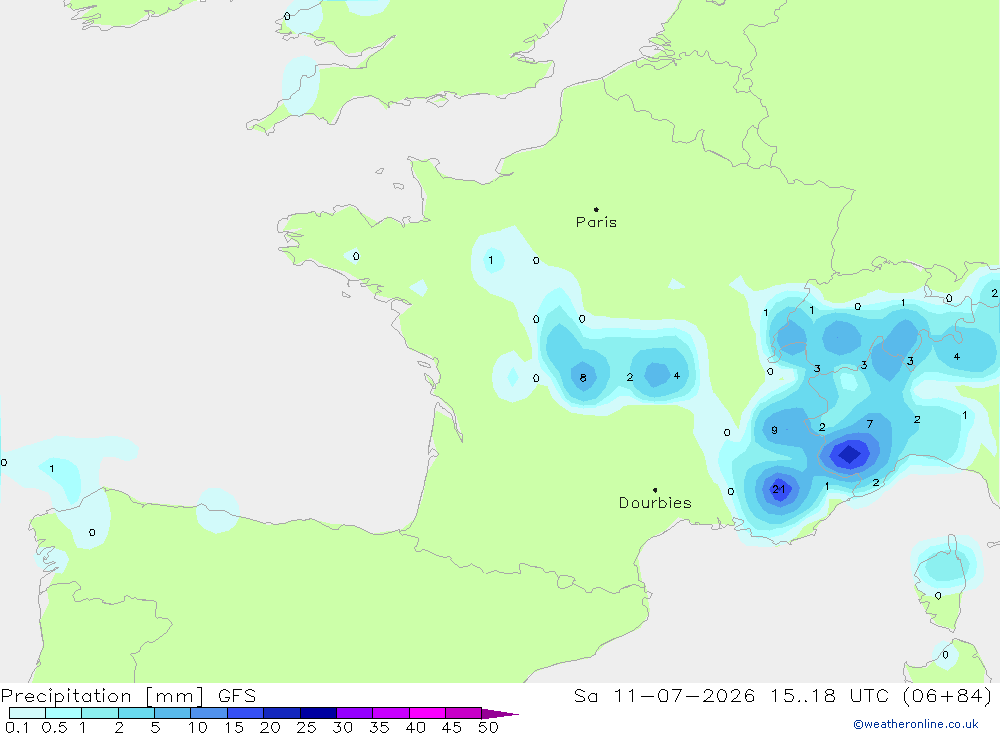Click the legend arrow tip above 50 mm
The height and width of the screenshot is (733, 1000).
pos(500,713)
